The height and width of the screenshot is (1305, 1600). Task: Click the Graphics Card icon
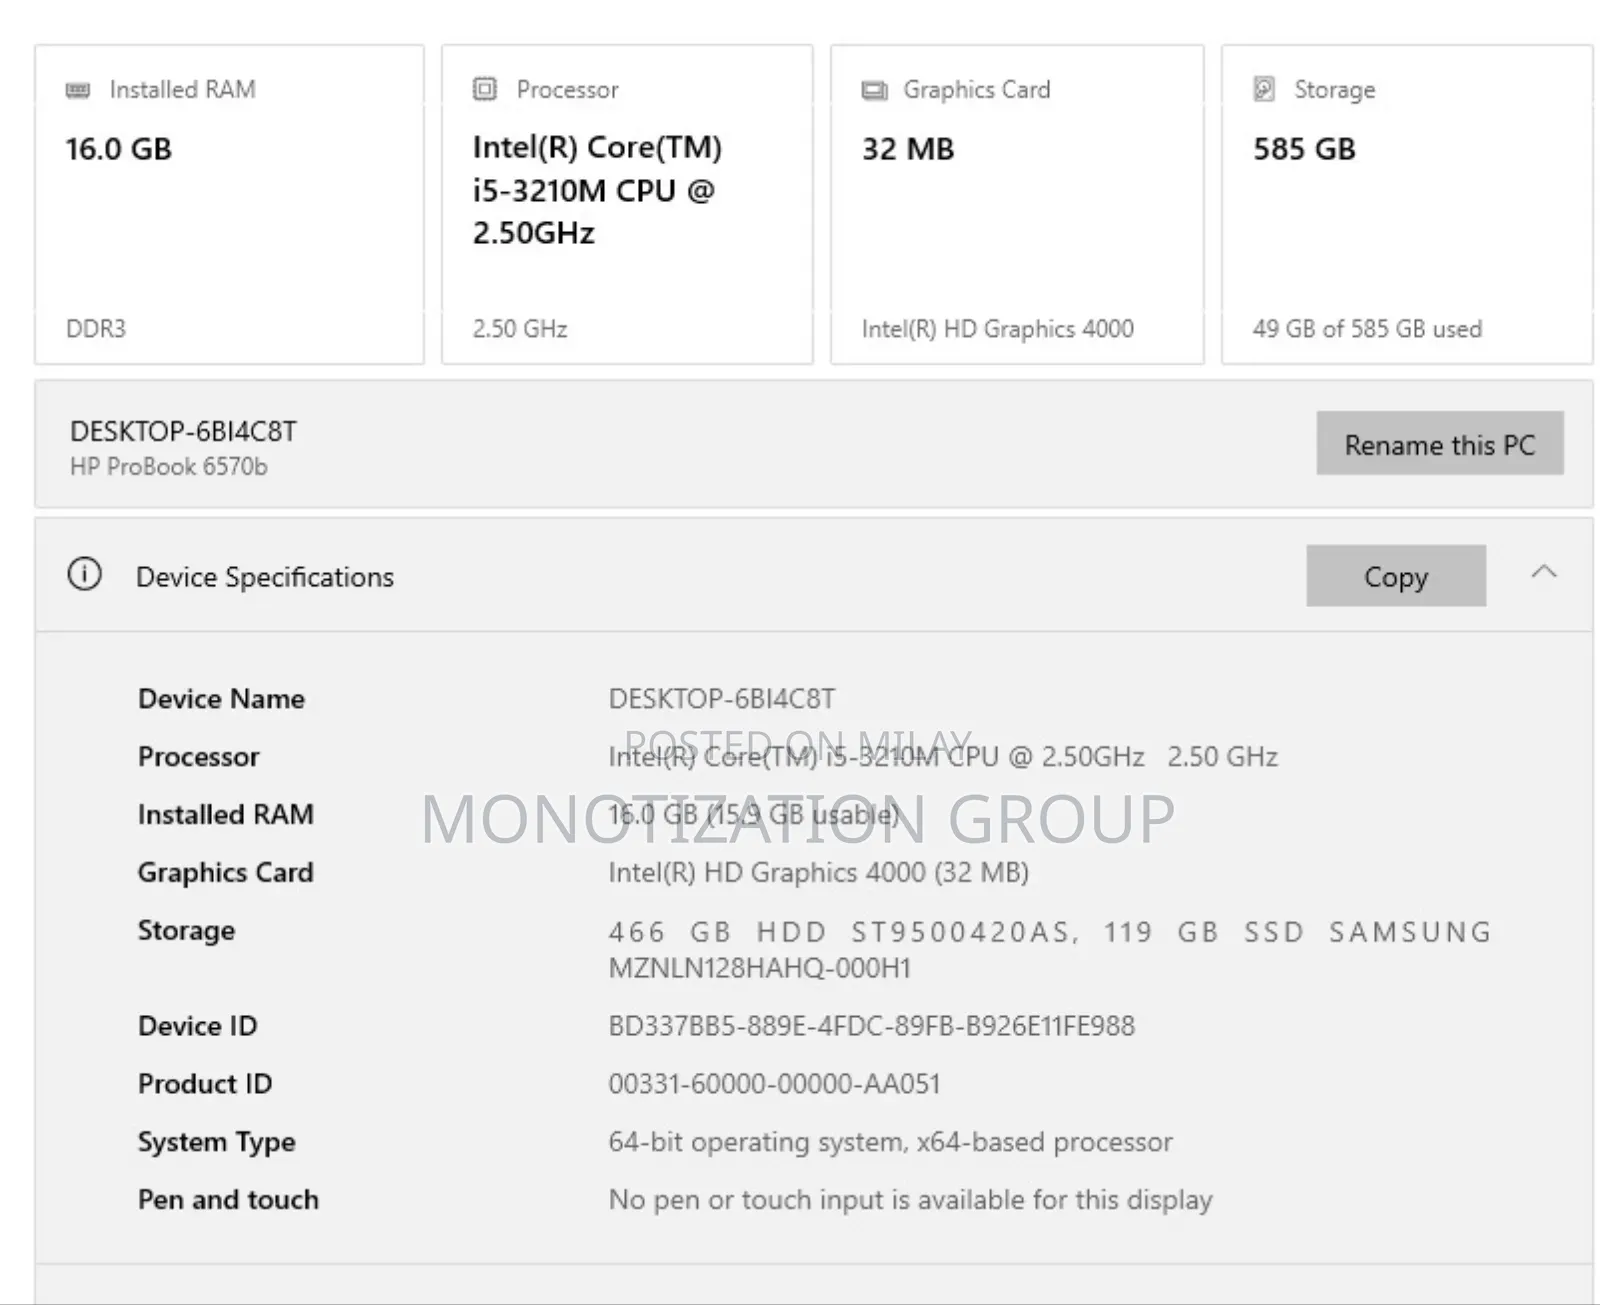tap(874, 90)
